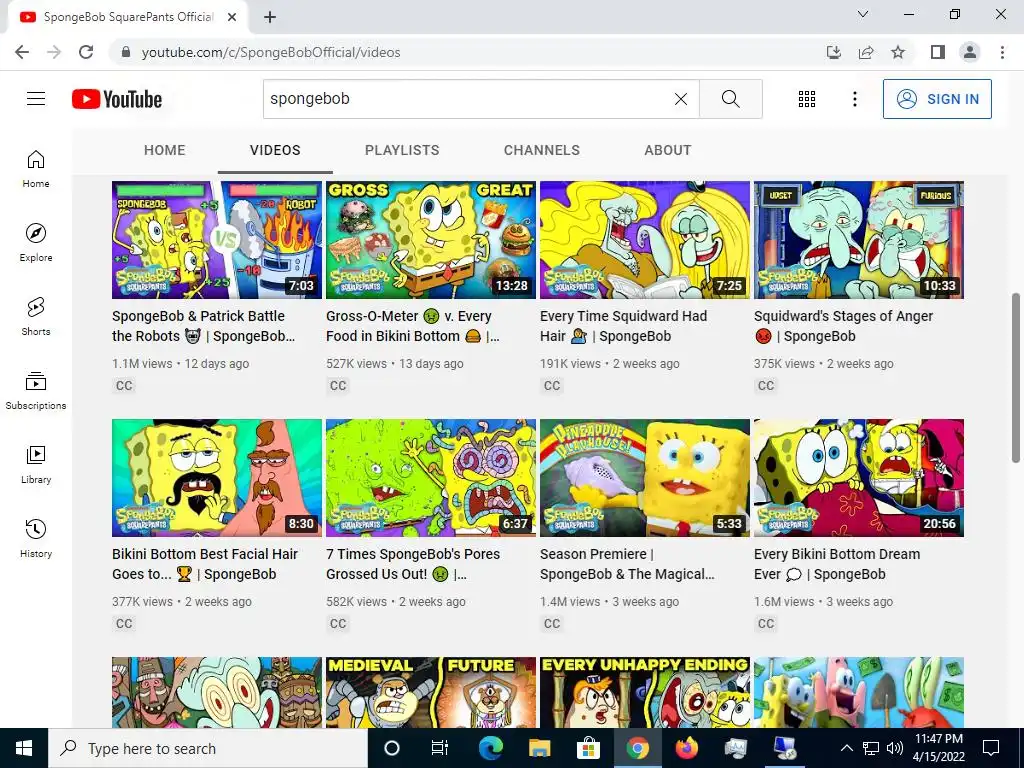1024x768 pixels.
Task: Open the Windows Start menu
Action: (24, 748)
